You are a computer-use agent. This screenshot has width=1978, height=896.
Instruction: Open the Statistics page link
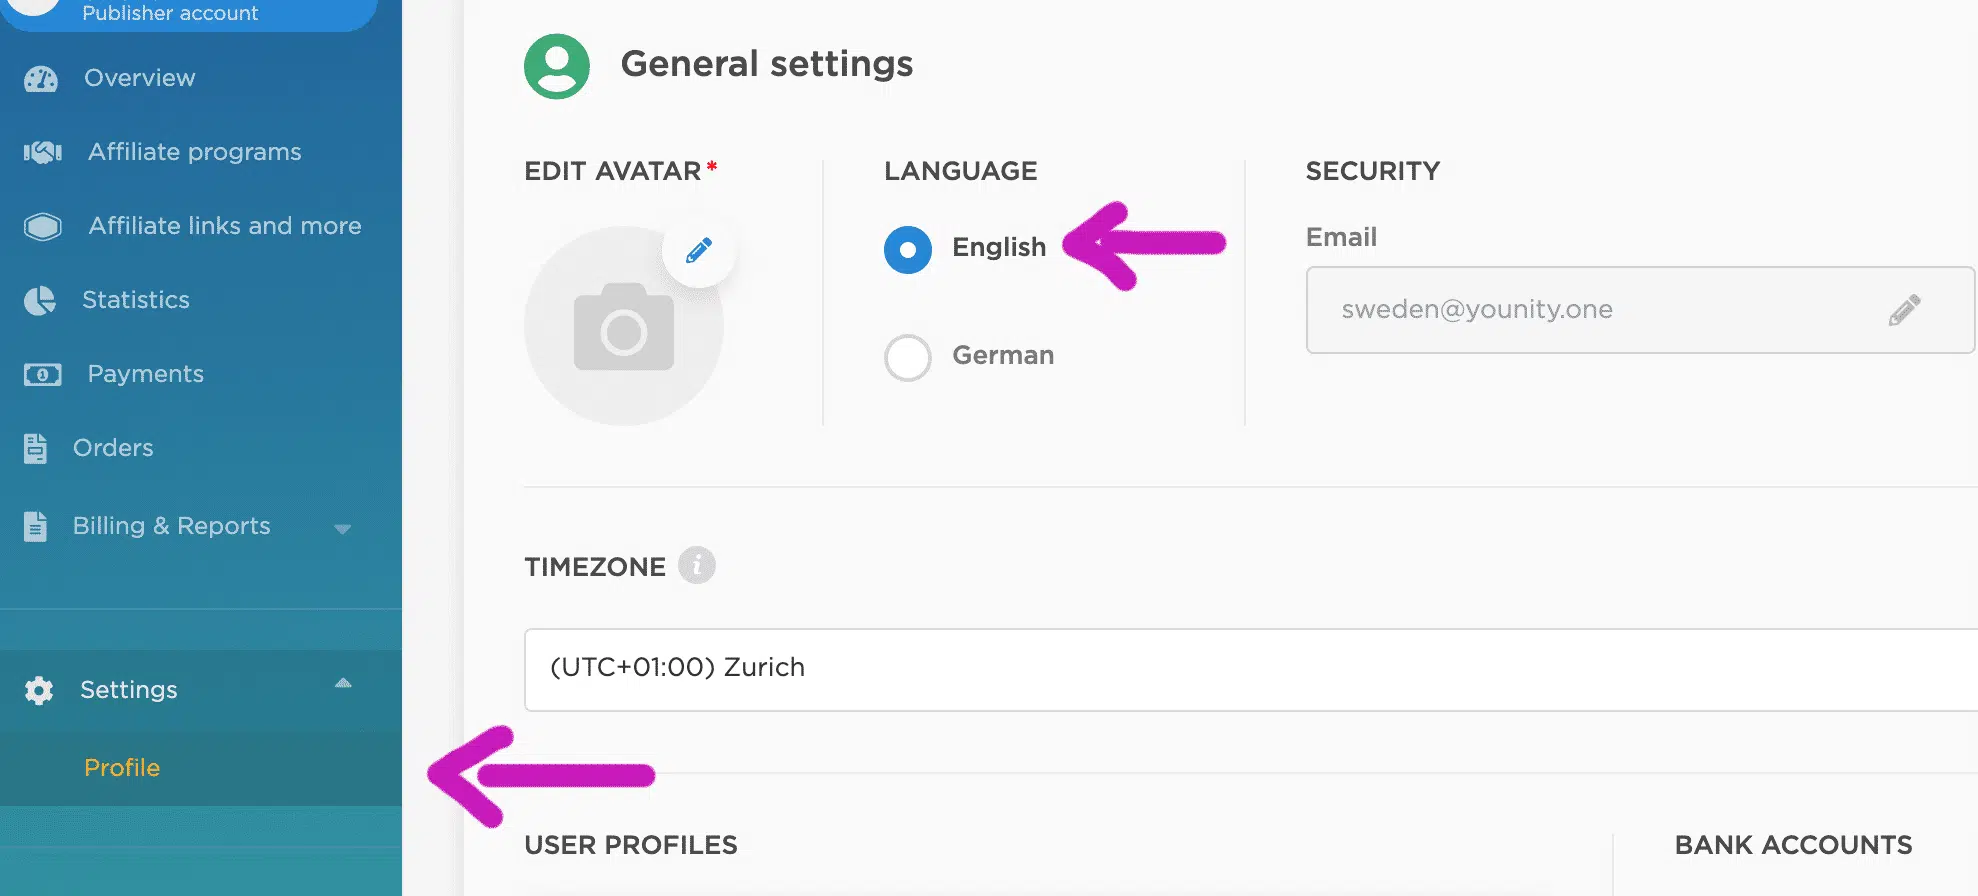coord(136,300)
